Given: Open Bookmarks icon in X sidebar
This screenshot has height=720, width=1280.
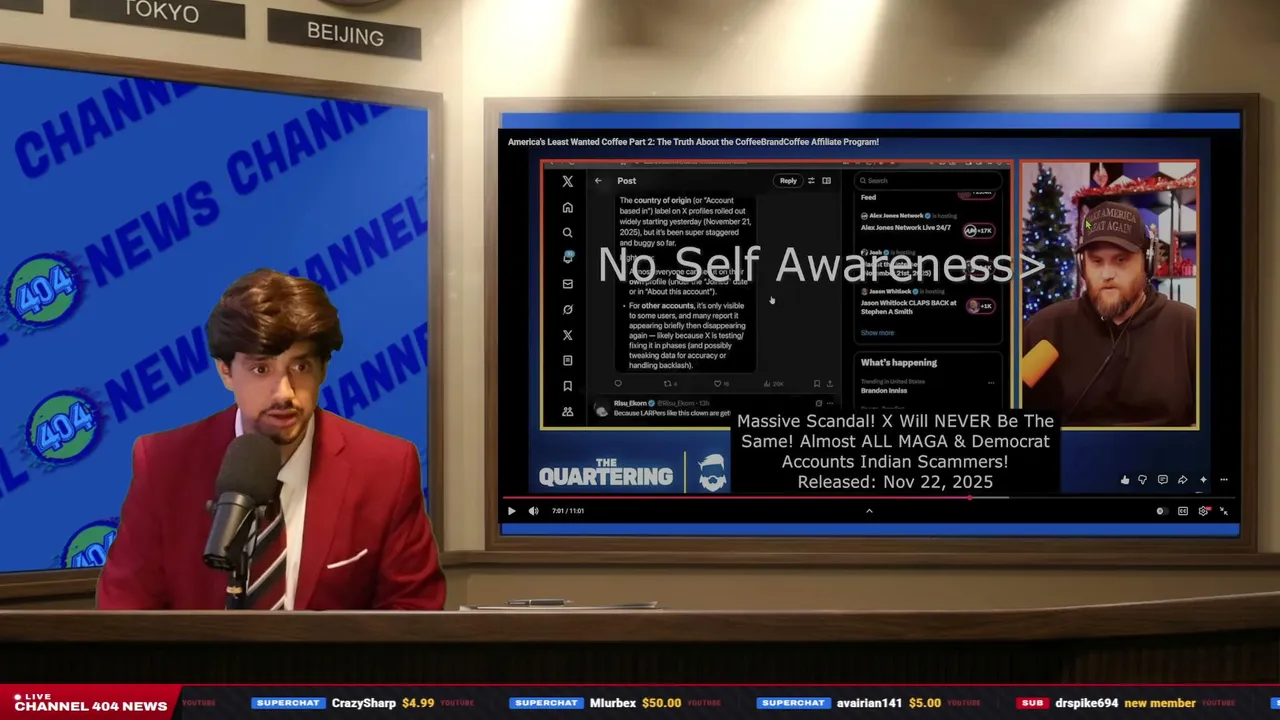Looking at the screenshot, I should [567, 386].
